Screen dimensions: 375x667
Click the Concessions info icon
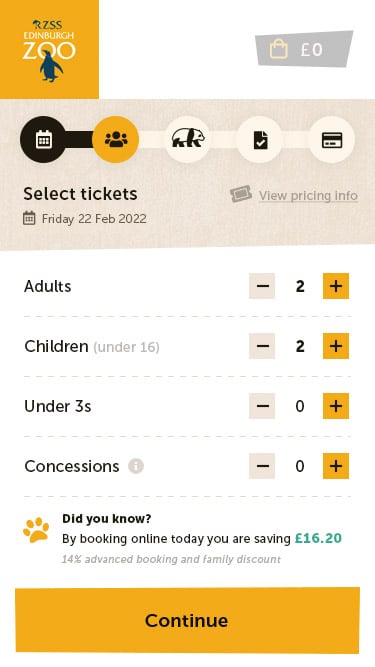[136, 466]
